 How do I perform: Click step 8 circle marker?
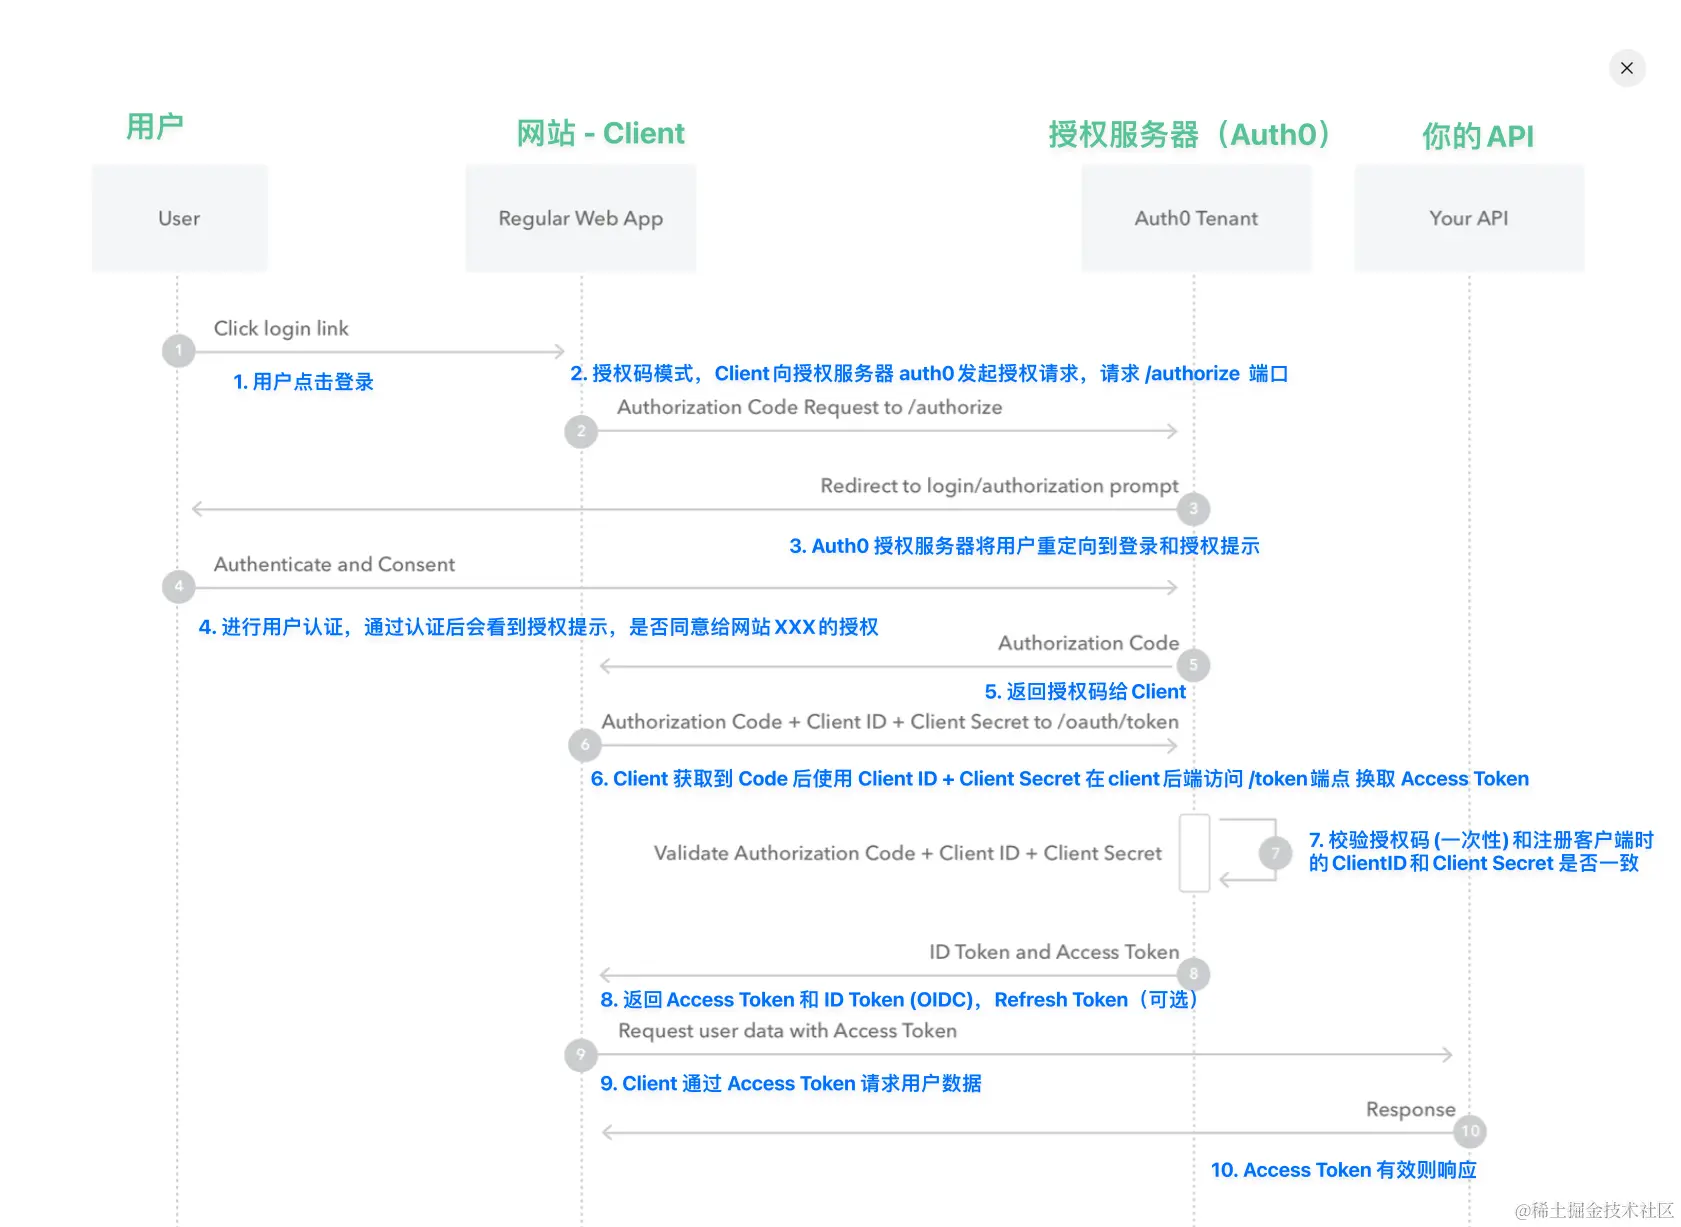click(x=1193, y=974)
